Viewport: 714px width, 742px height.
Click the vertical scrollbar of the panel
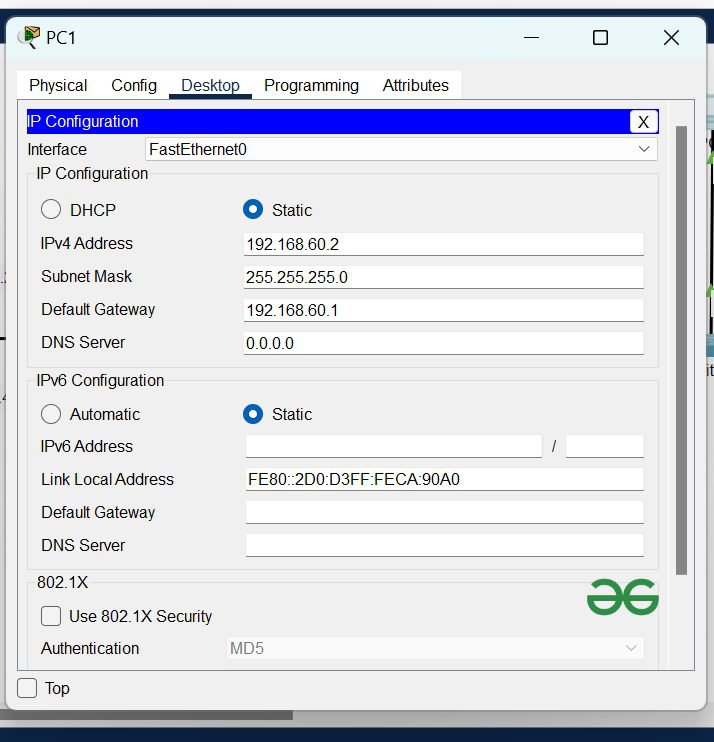coord(681,350)
